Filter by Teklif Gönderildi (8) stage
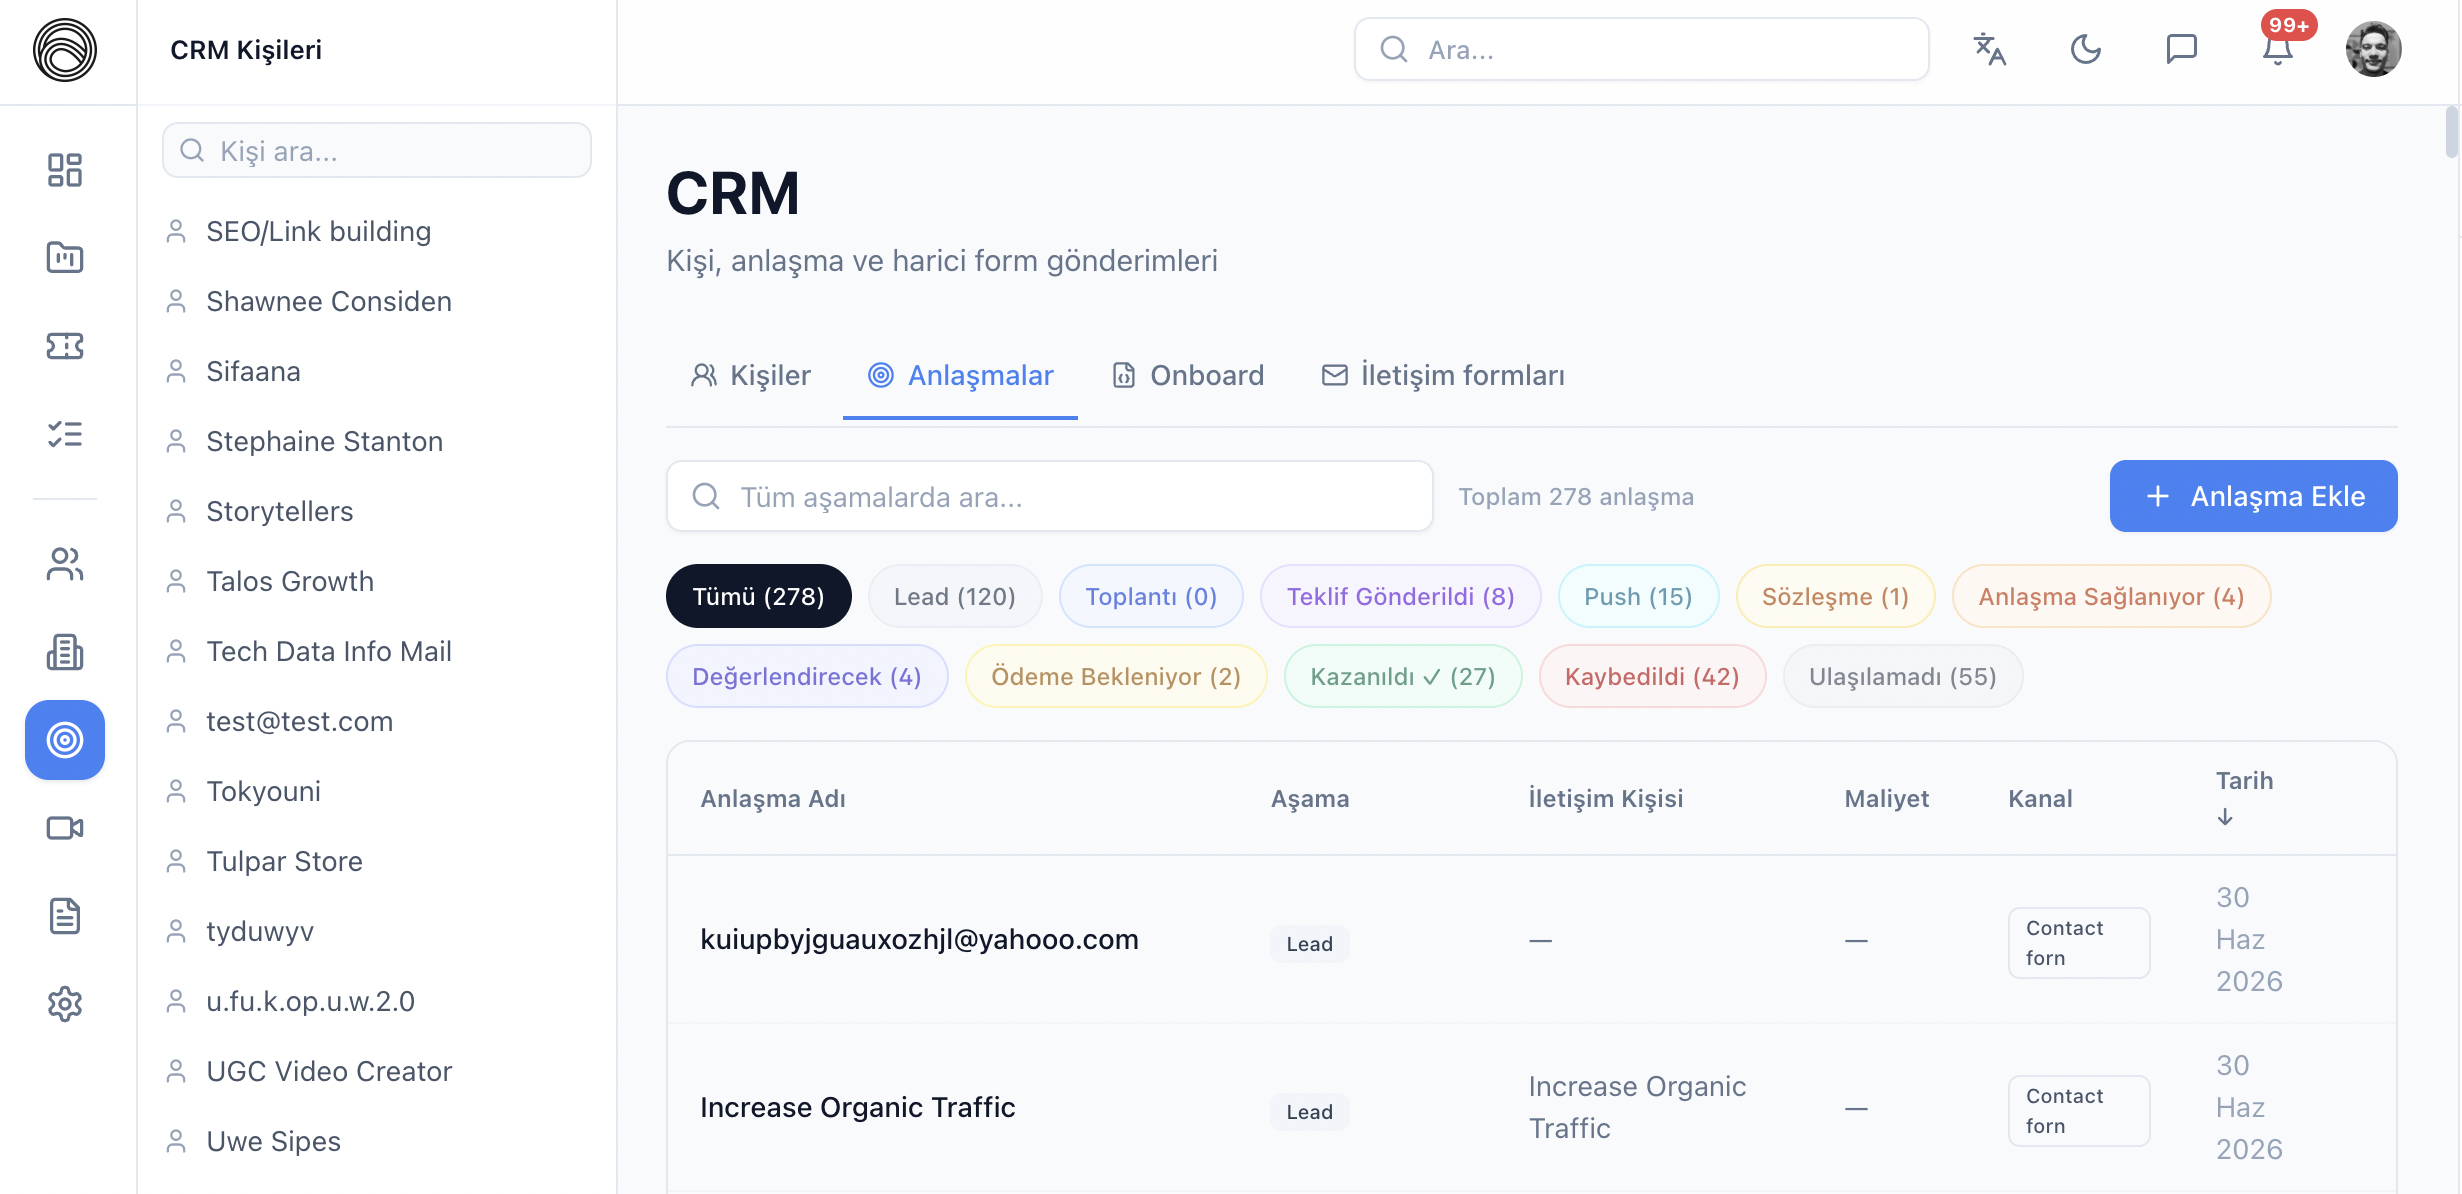Screen dimensions: 2462x1194 (x=1401, y=597)
